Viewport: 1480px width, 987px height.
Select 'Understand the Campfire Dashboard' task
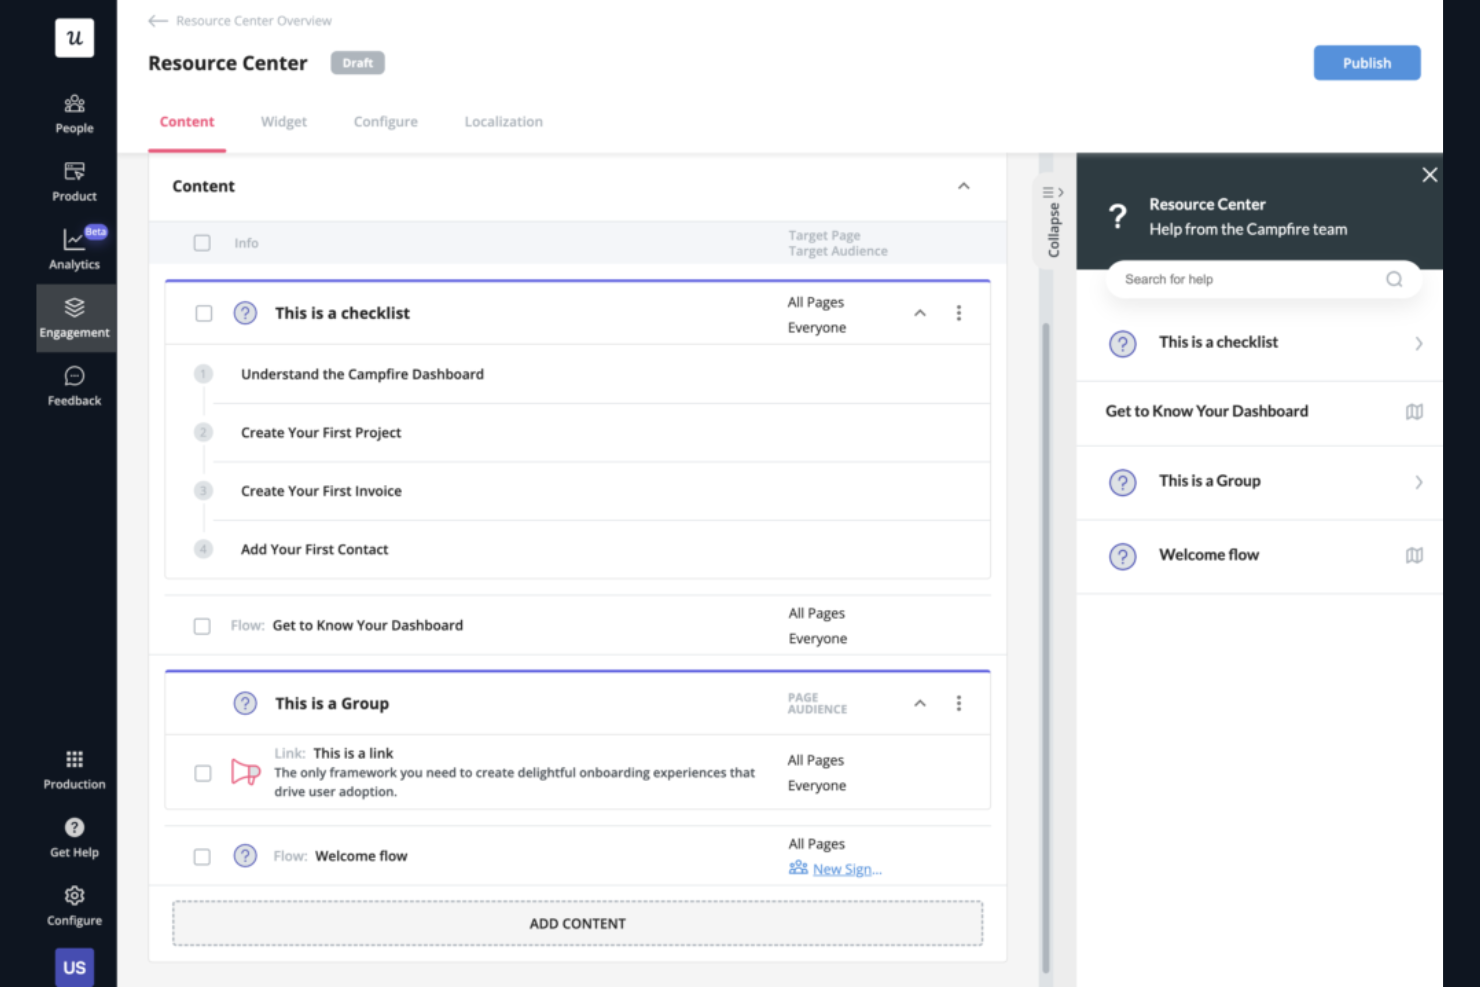point(362,374)
